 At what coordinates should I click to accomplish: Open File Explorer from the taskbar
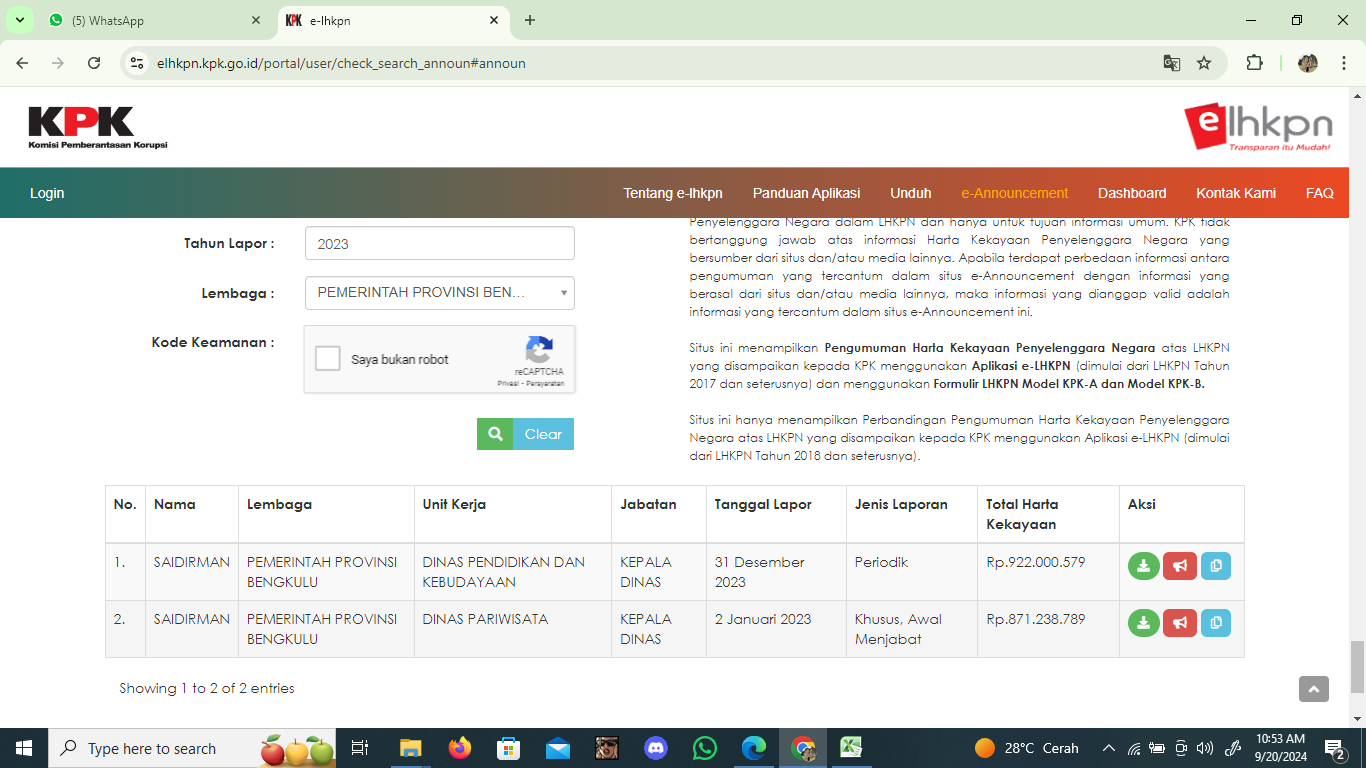411,748
